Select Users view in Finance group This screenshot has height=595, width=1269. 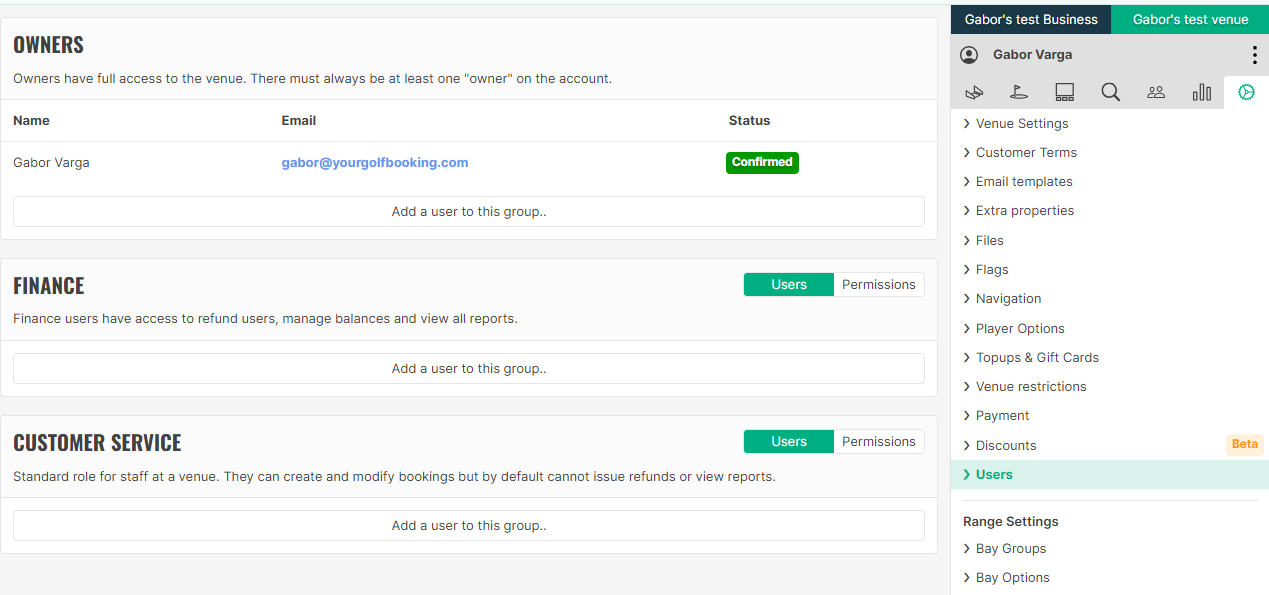(788, 285)
